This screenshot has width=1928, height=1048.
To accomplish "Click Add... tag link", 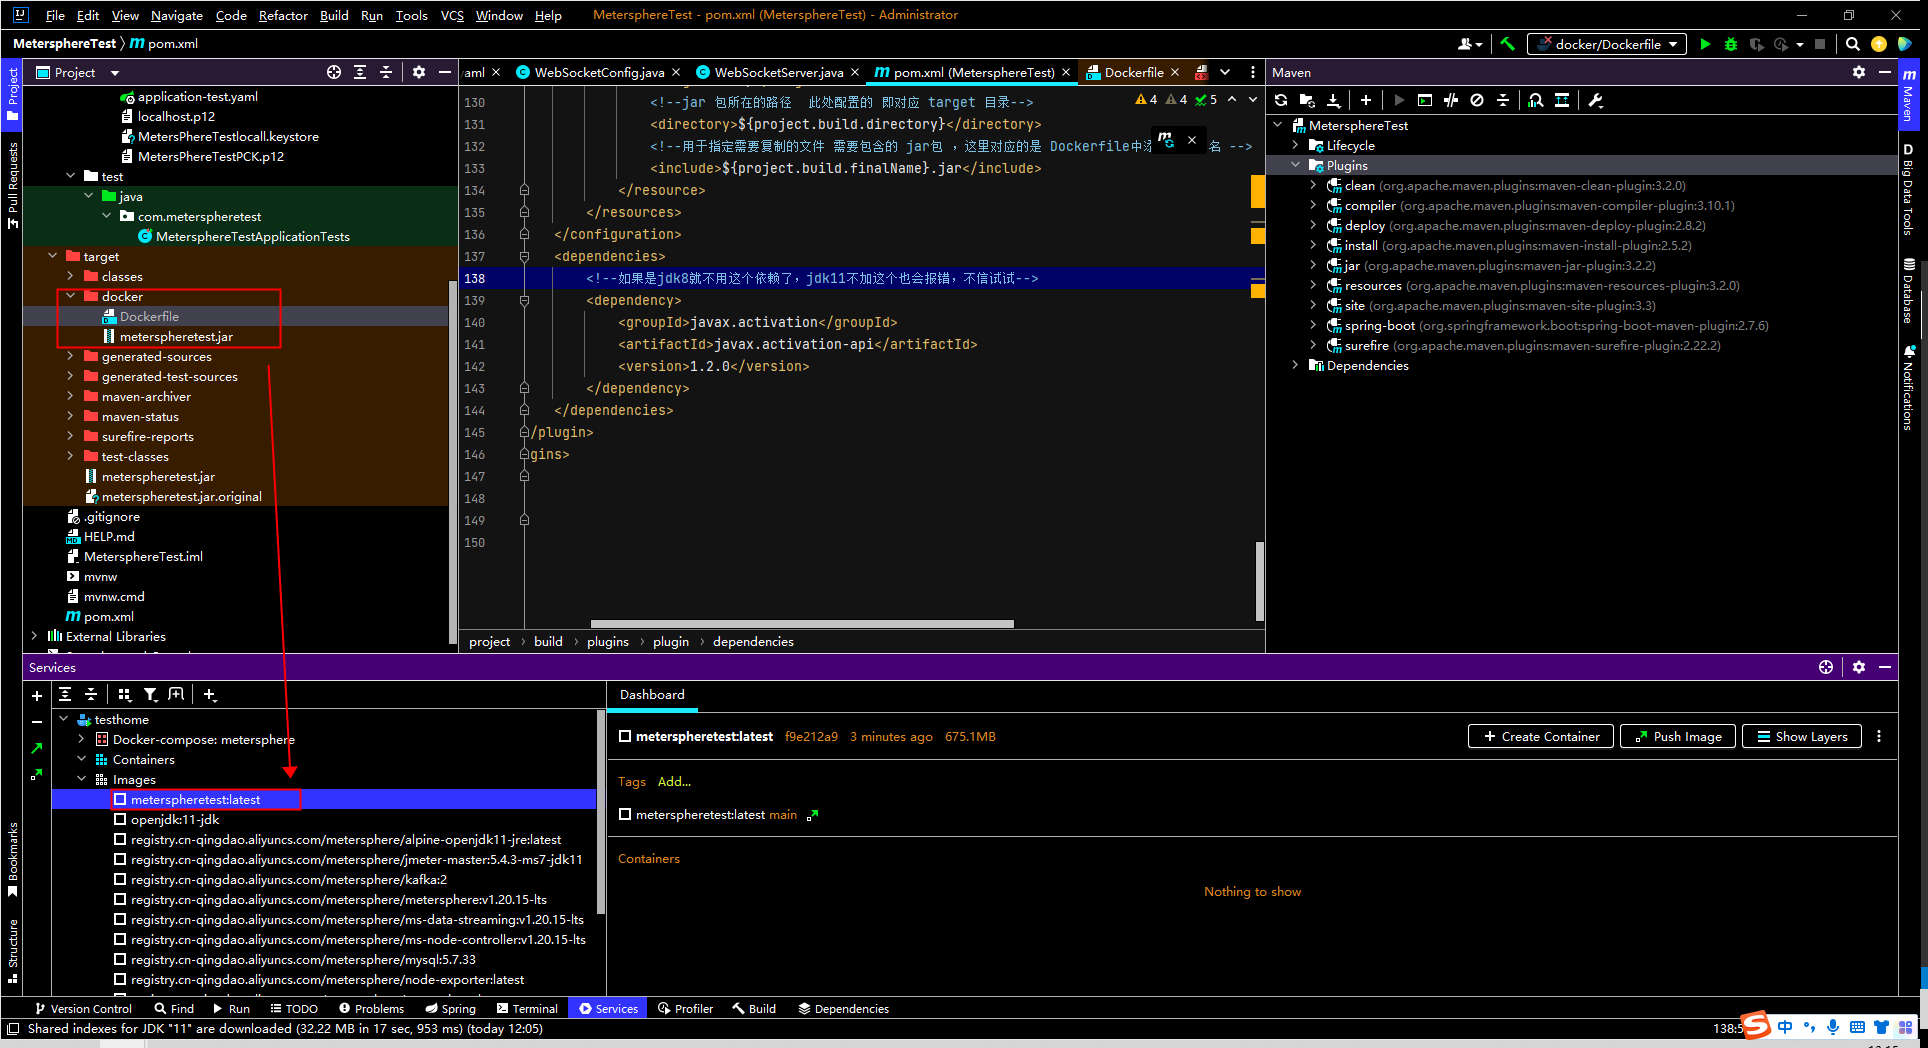I will click(674, 781).
